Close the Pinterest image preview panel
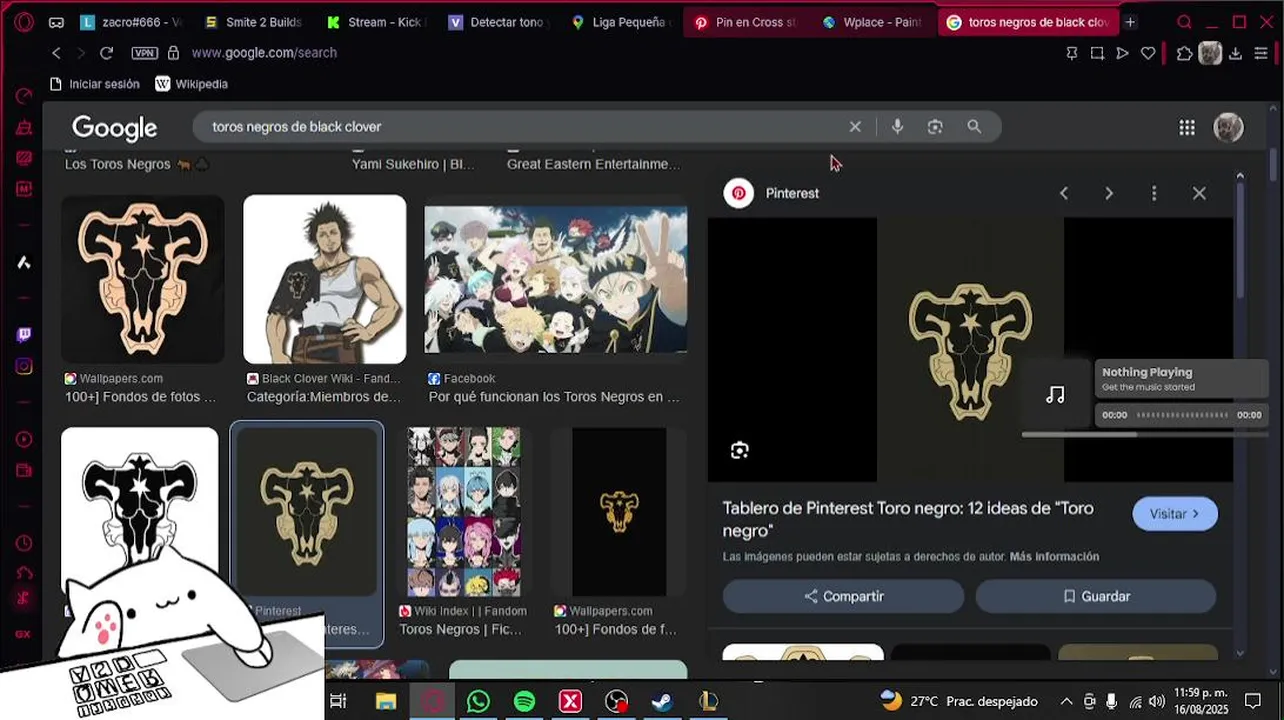The width and height of the screenshot is (1284, 720). (x=1199, y=193)
